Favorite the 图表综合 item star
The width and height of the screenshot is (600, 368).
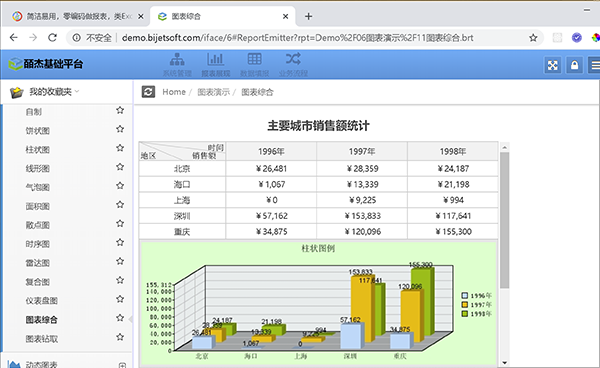click(120, 318)
